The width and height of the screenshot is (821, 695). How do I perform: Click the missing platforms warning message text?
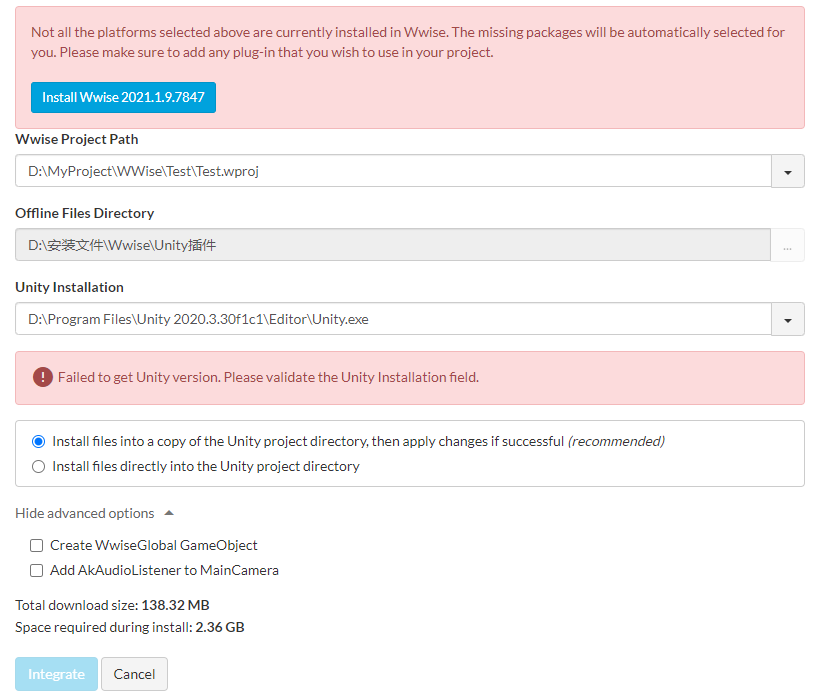(408, 42)
